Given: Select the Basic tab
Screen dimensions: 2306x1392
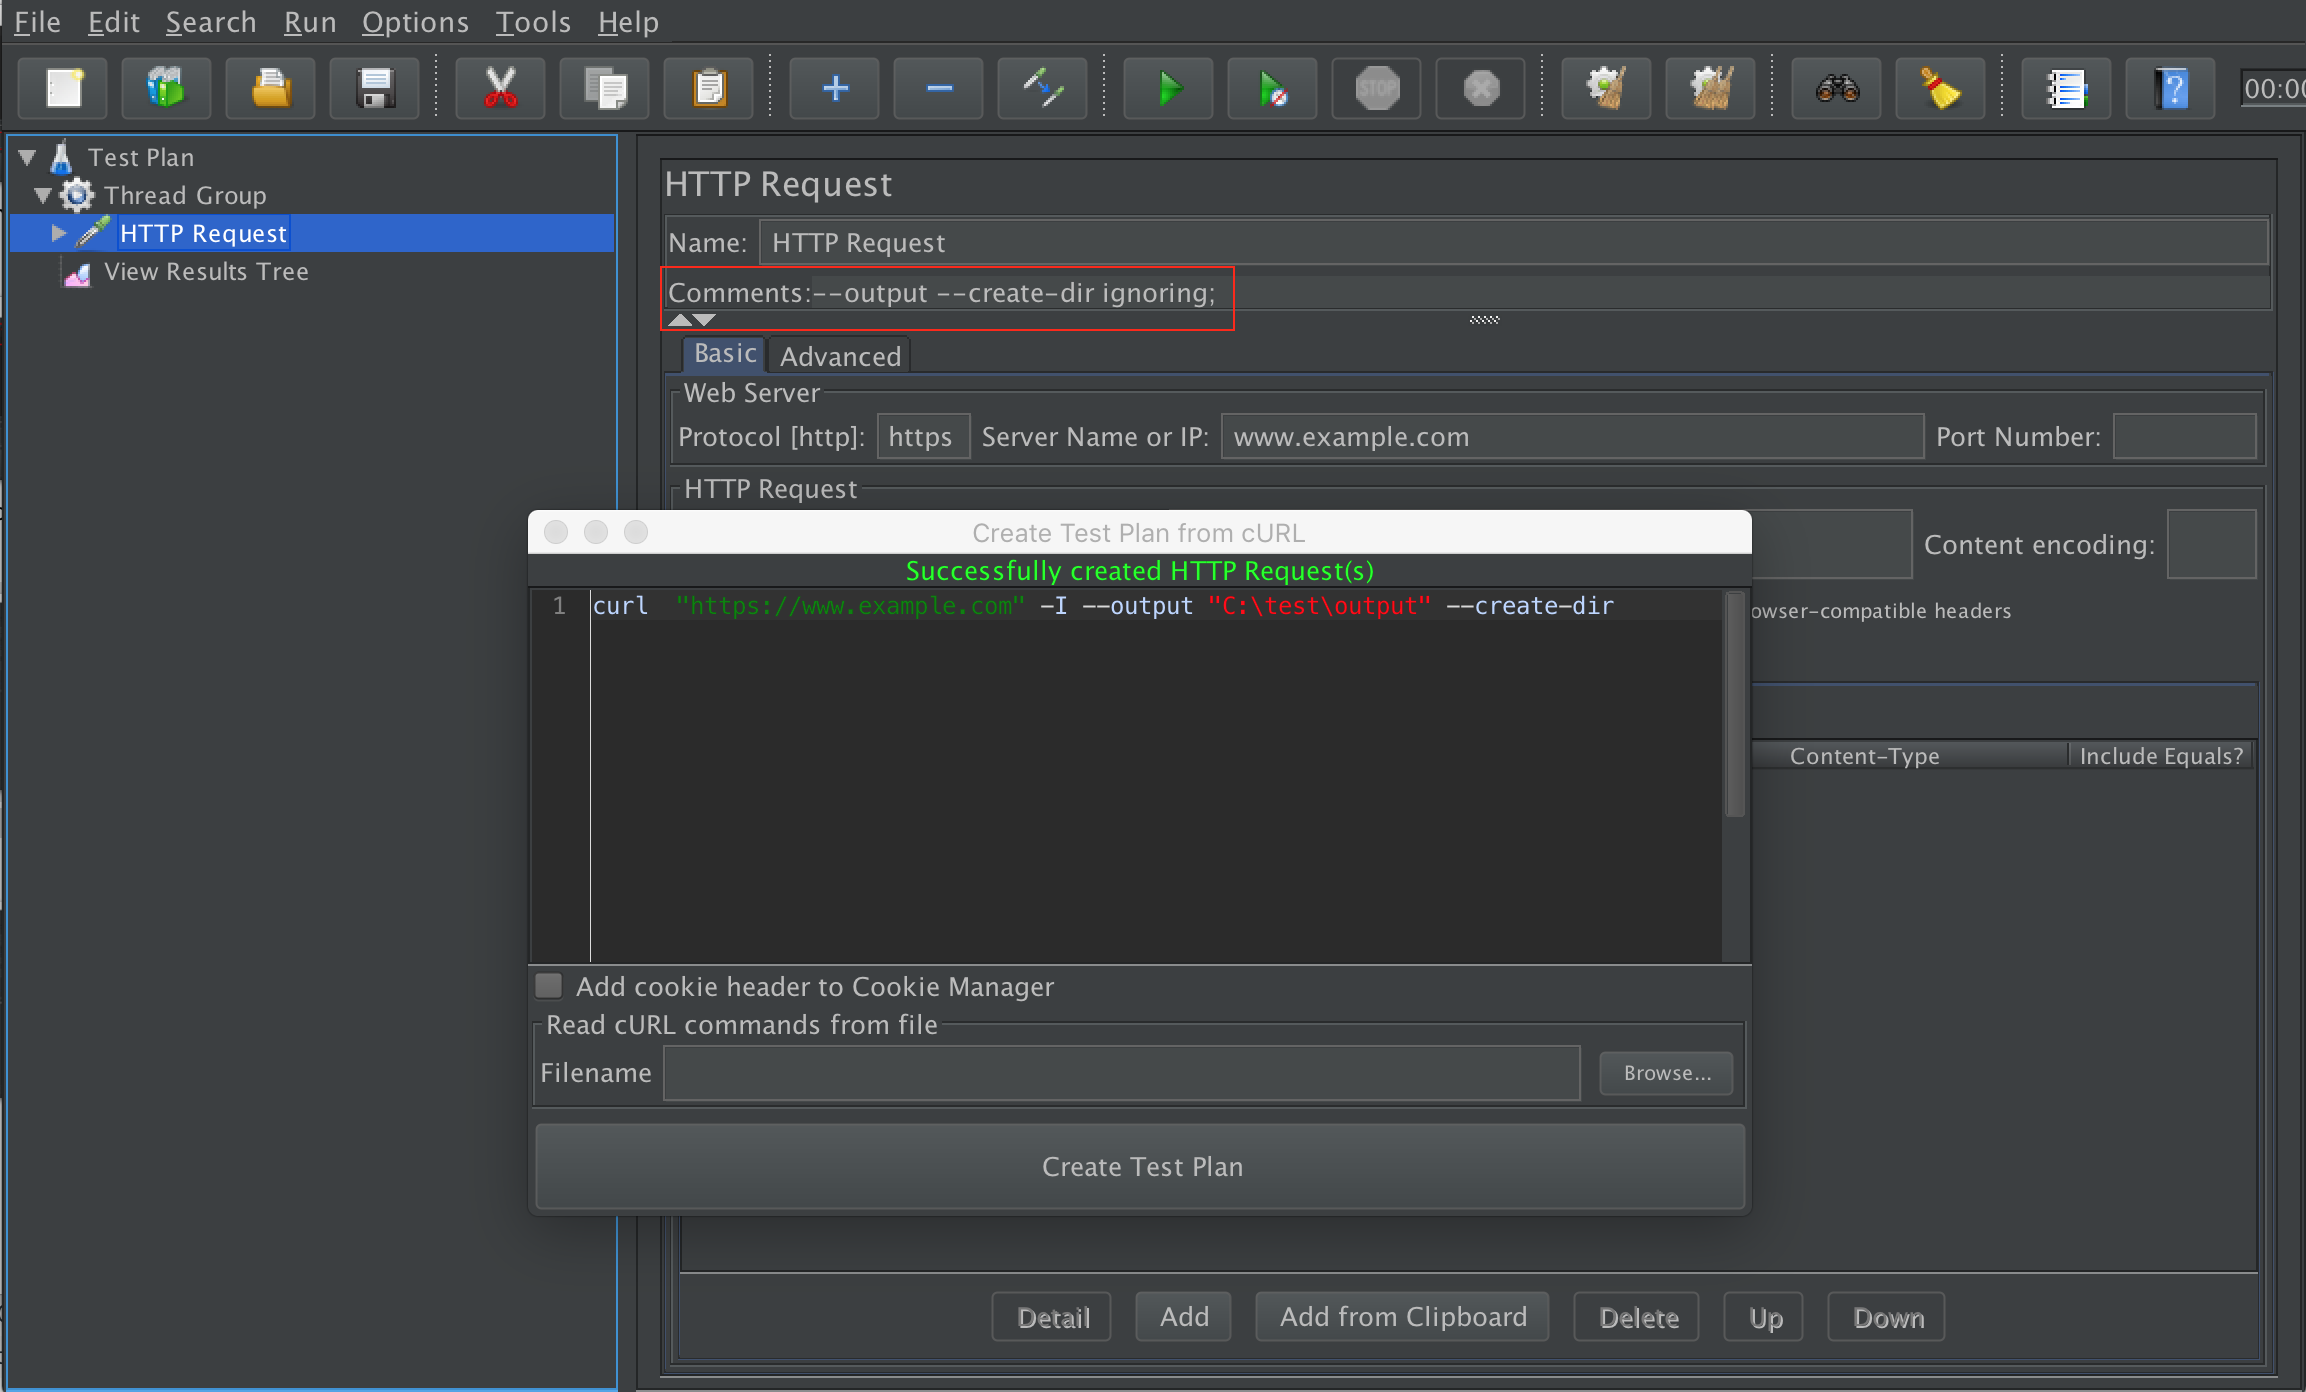Looking at the screenshot, I should point(721,353).
